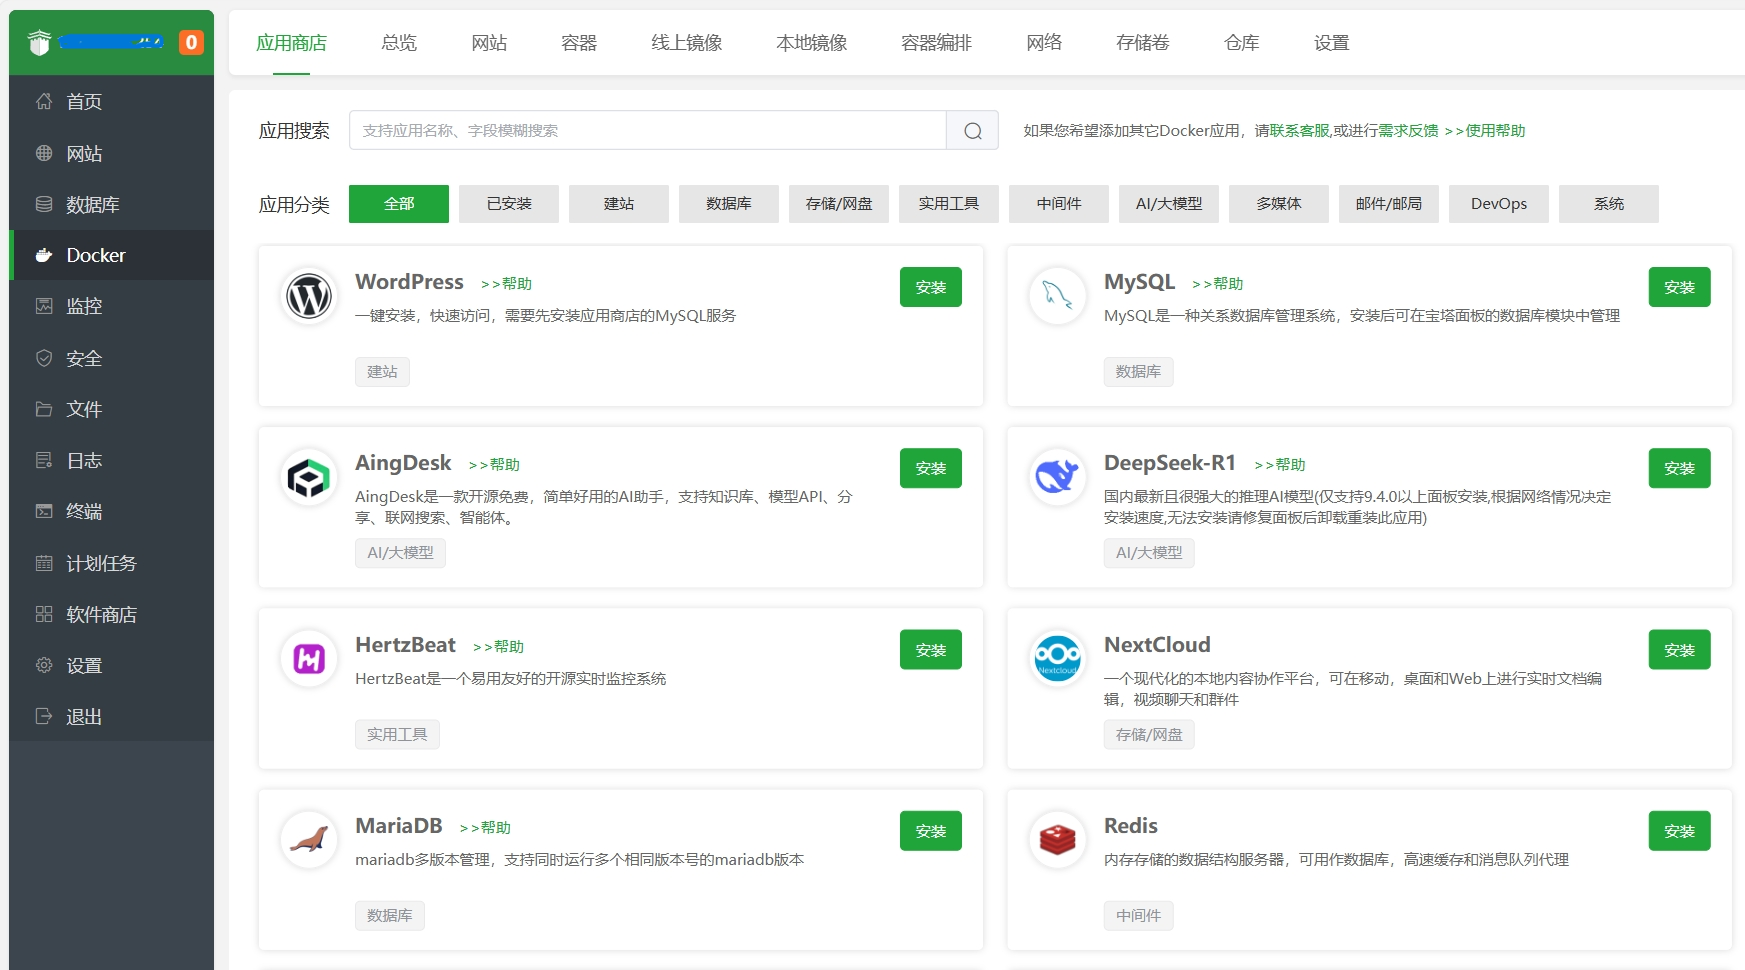Install NextCloud with its 安装 button
Viewport: 1745px width, 970px height.
click(x=1680, y=650)
